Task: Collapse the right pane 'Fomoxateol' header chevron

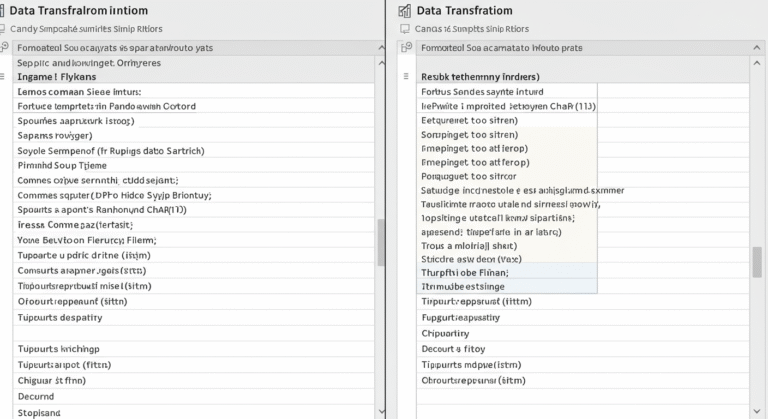Action: point(758,47)
